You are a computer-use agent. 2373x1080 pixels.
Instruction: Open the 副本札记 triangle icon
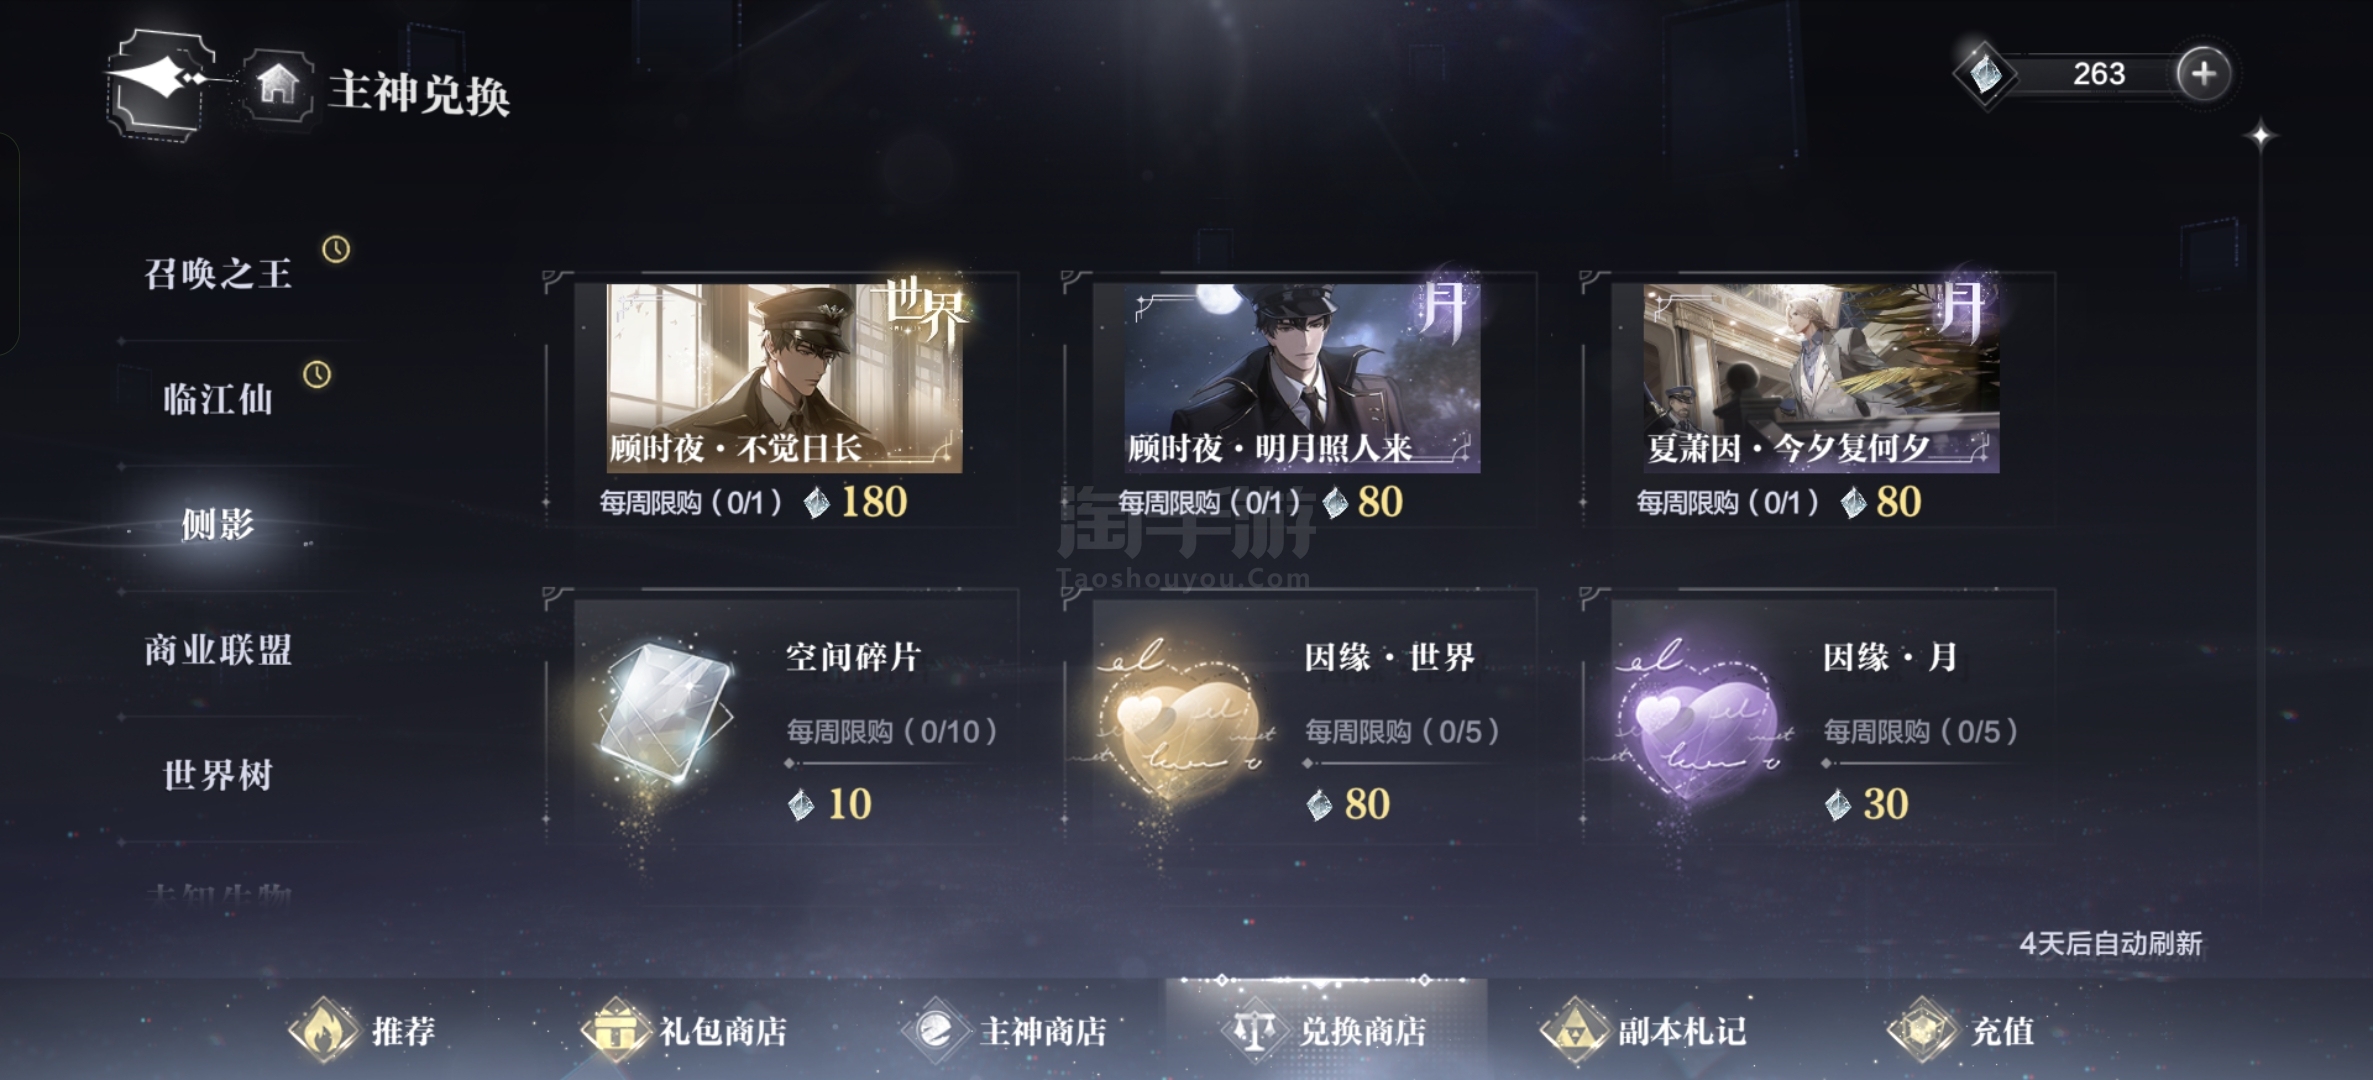(x=1575, y=1029)
